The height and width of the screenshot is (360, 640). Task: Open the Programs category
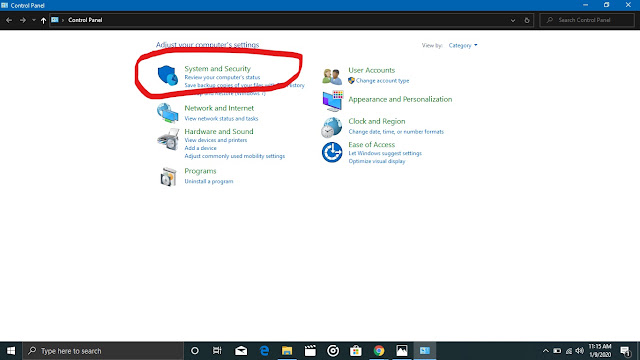(200, 171)
